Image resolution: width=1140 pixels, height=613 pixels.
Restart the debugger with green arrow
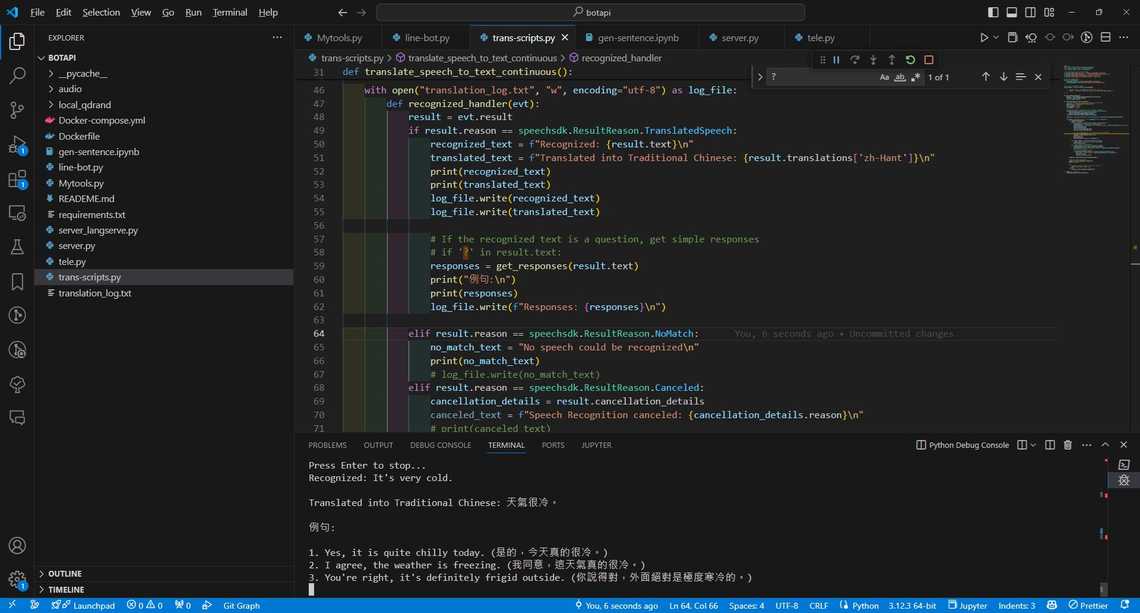pos(910,60)
